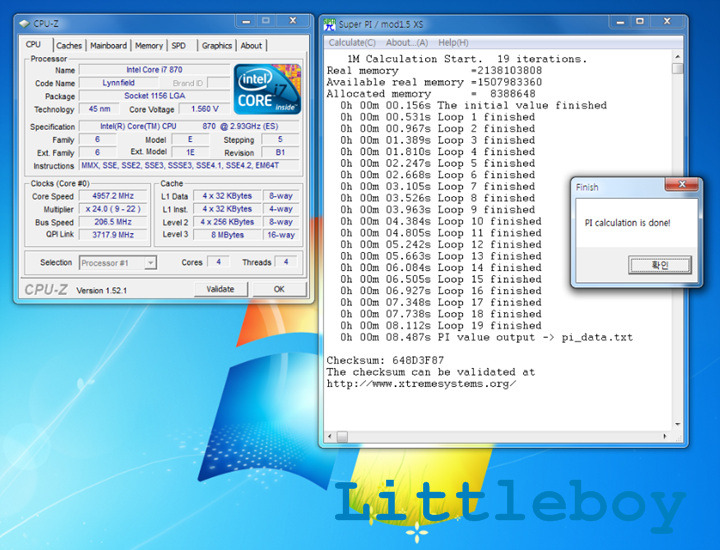720x550 pixels.
Task: Click the Super PI vertical scrollbar down arrow
Action: 677,425
